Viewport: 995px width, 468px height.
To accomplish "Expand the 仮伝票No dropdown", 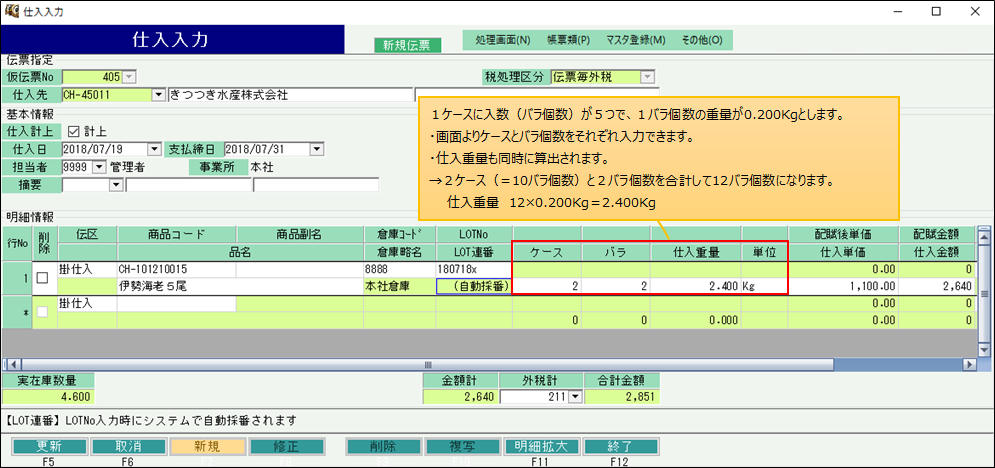I will (128, 77).
